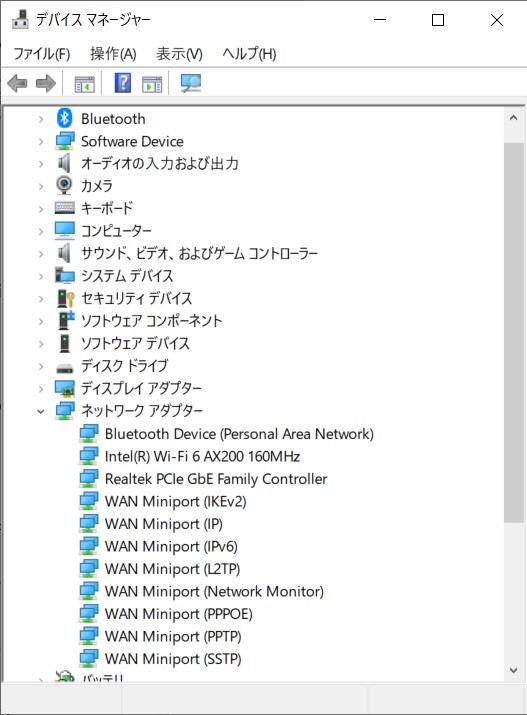Expand the キーボード node
The height and width of the screenshot is (715, 527).
tap(41, 209)
